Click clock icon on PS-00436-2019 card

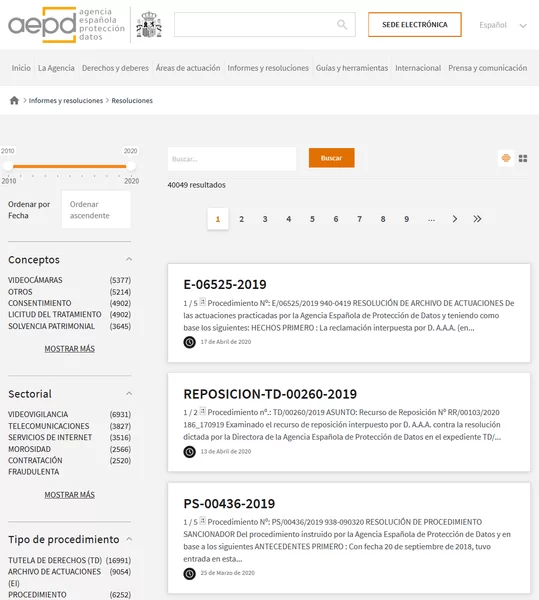189,573
